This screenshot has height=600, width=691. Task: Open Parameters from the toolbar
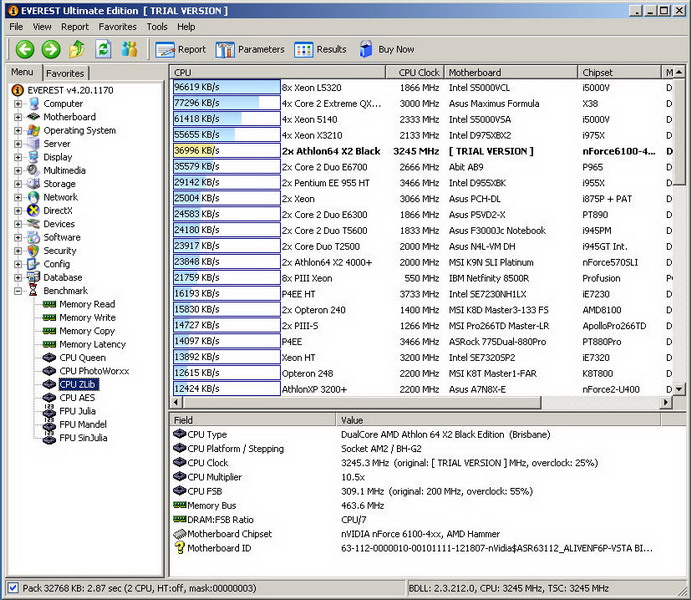[x=250, y=49]
